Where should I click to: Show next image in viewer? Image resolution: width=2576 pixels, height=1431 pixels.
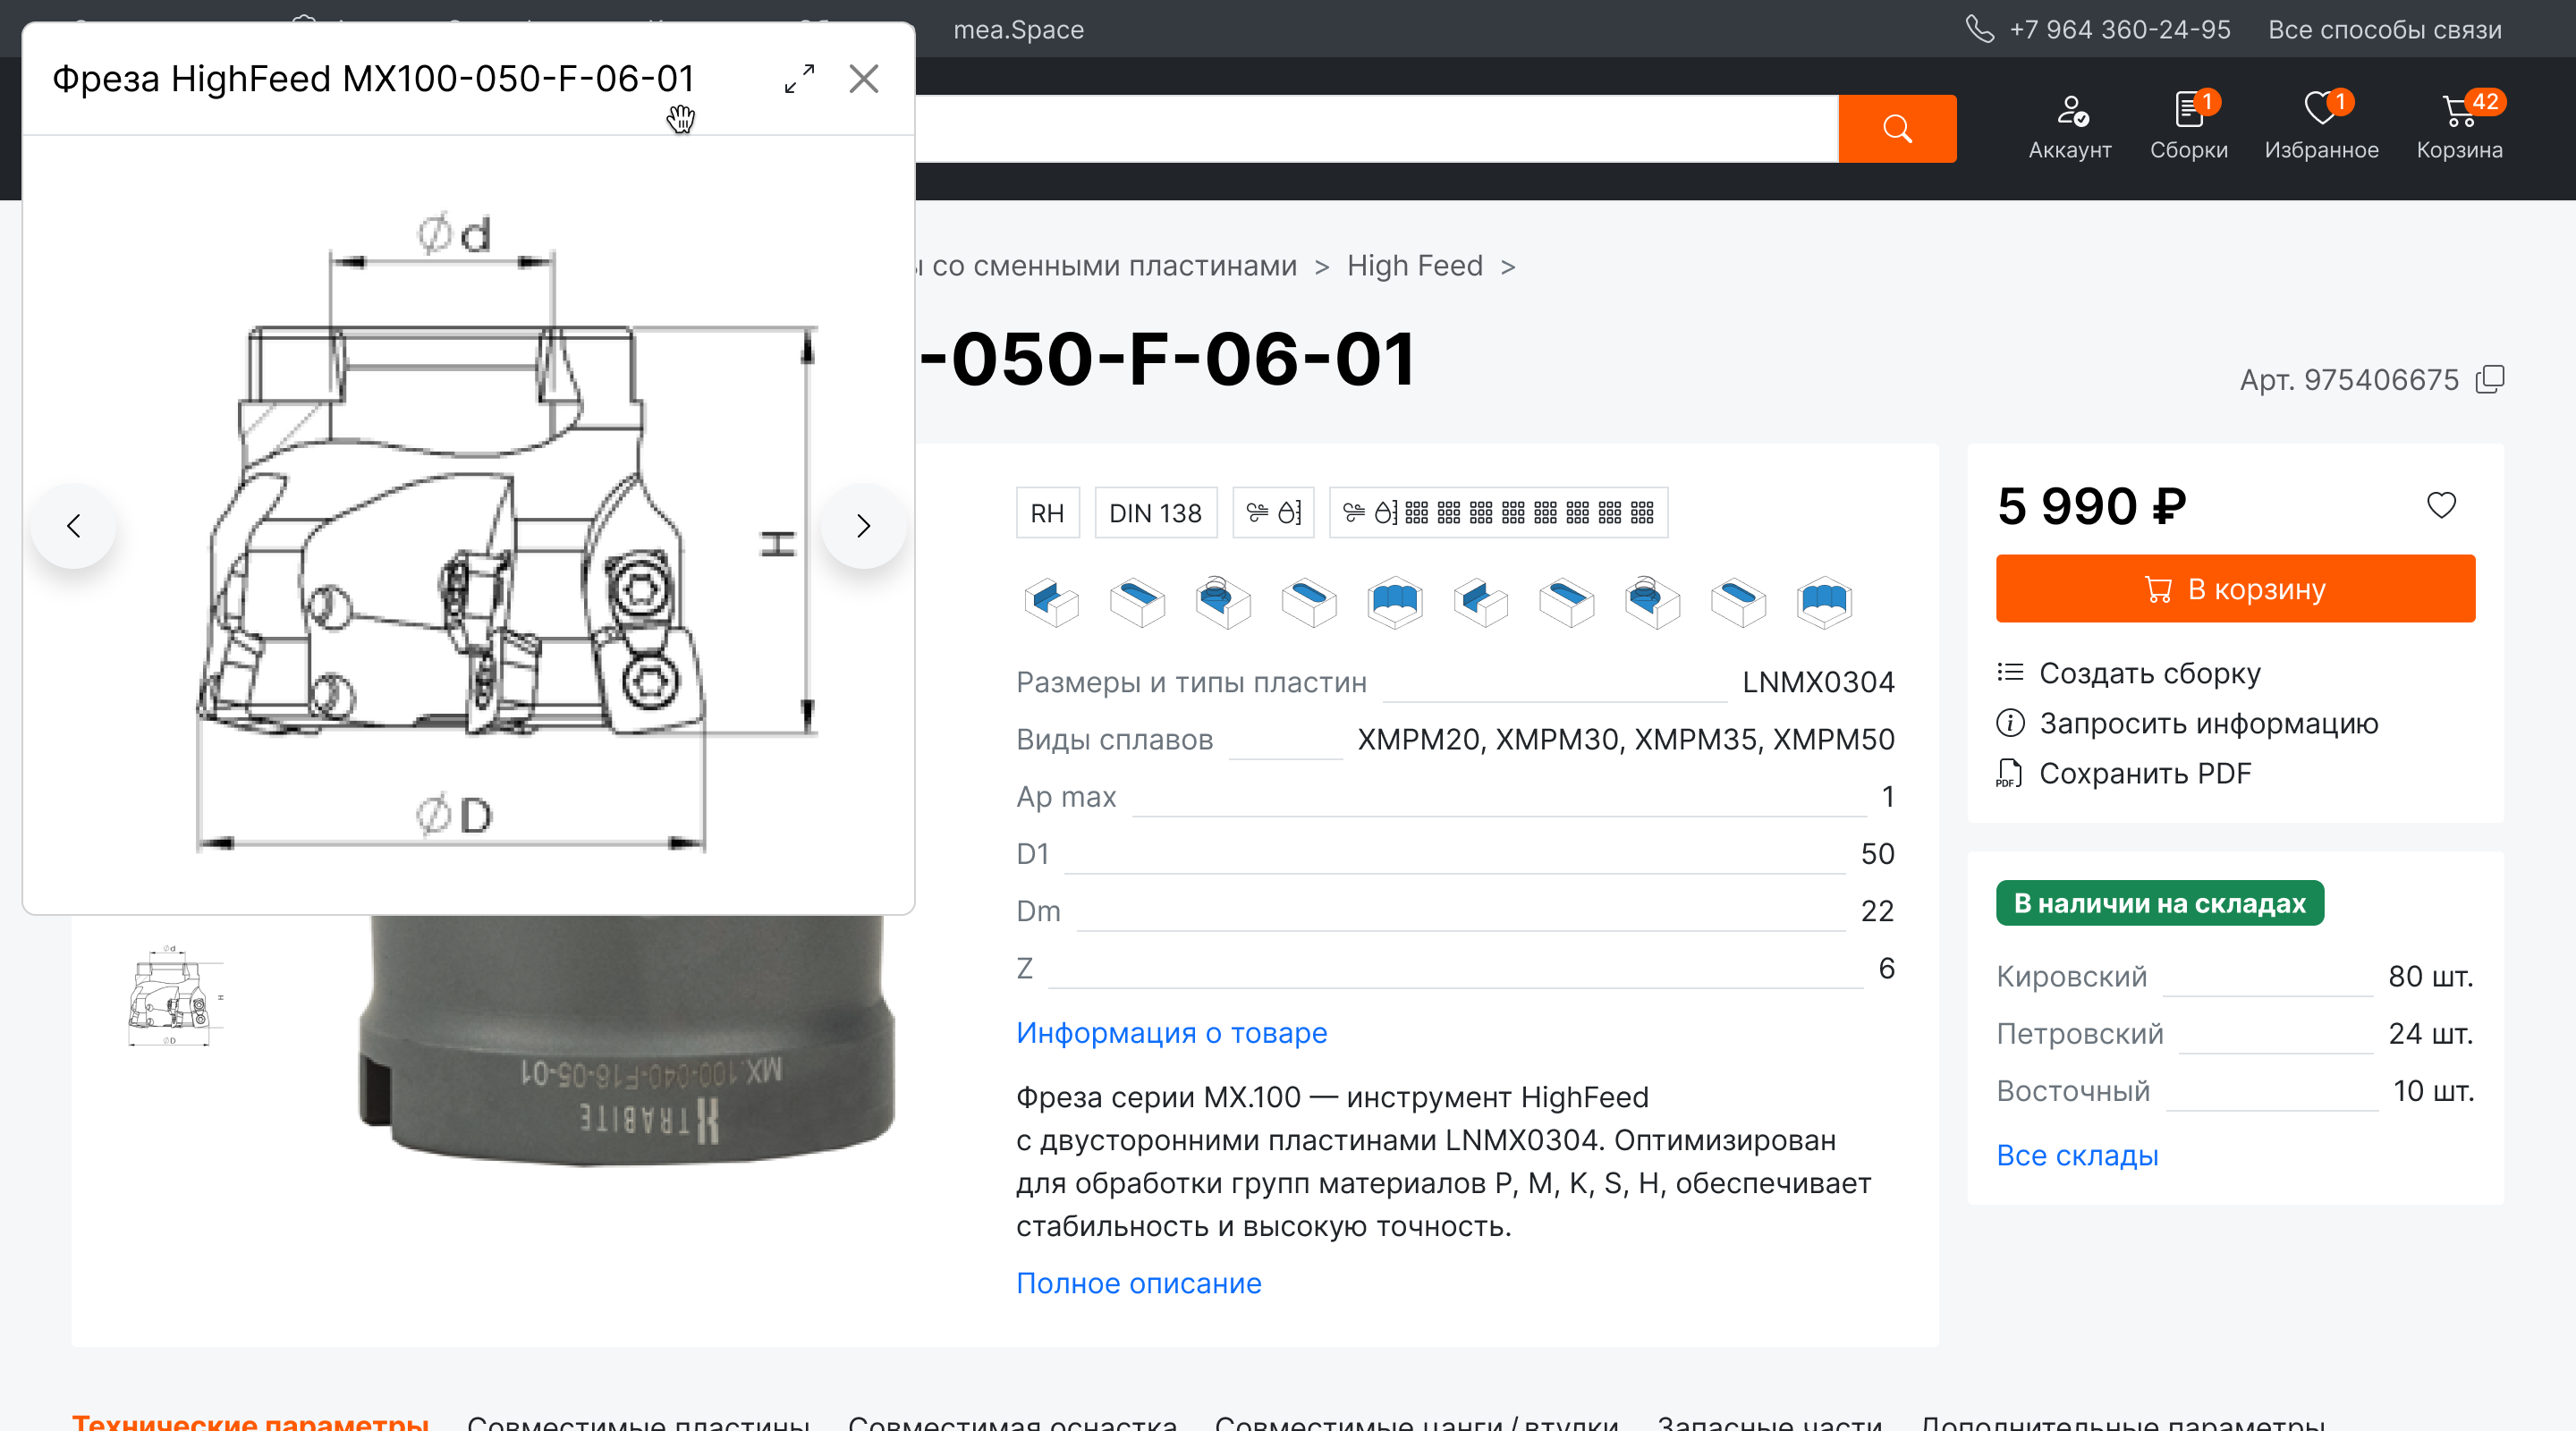pyautogui.click(x=863, y=526)
